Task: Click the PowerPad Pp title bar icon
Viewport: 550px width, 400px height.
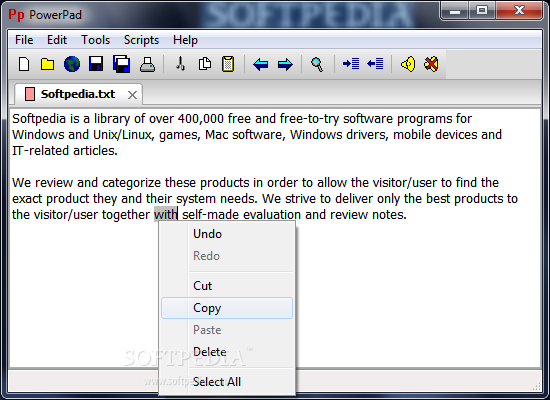Action: click(16, 15)
